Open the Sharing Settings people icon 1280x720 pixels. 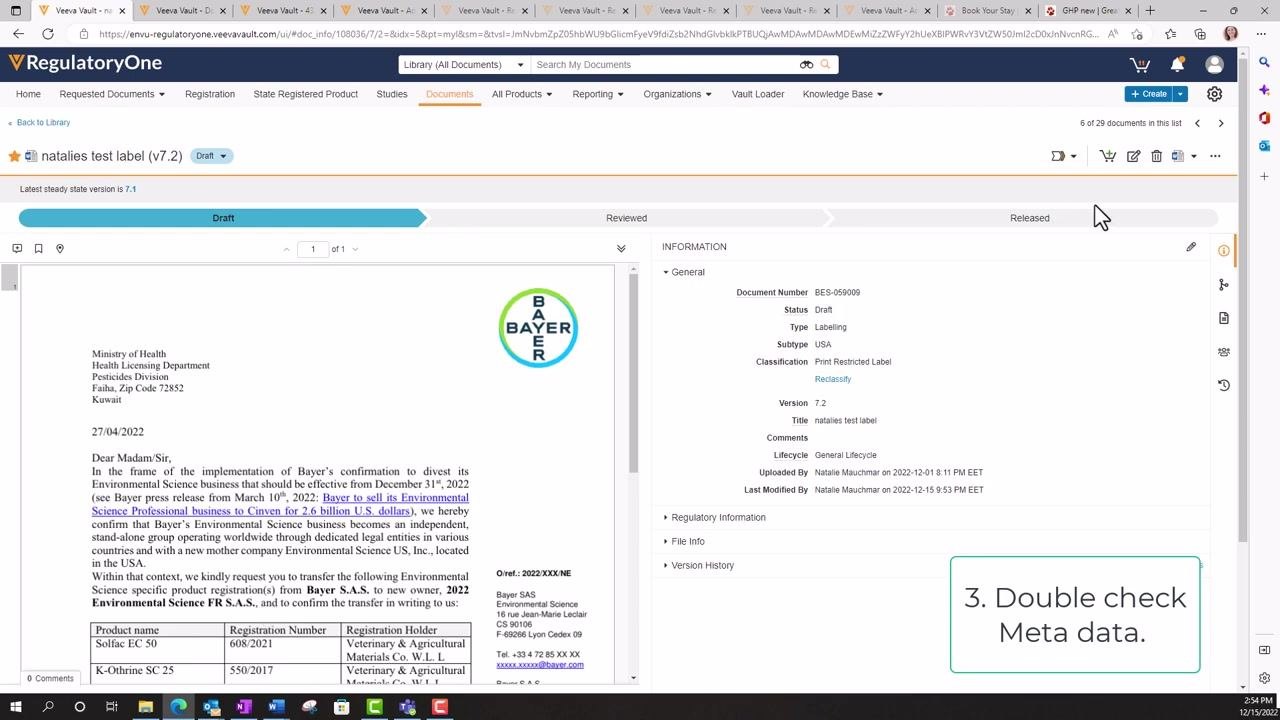click(1224, 352)
